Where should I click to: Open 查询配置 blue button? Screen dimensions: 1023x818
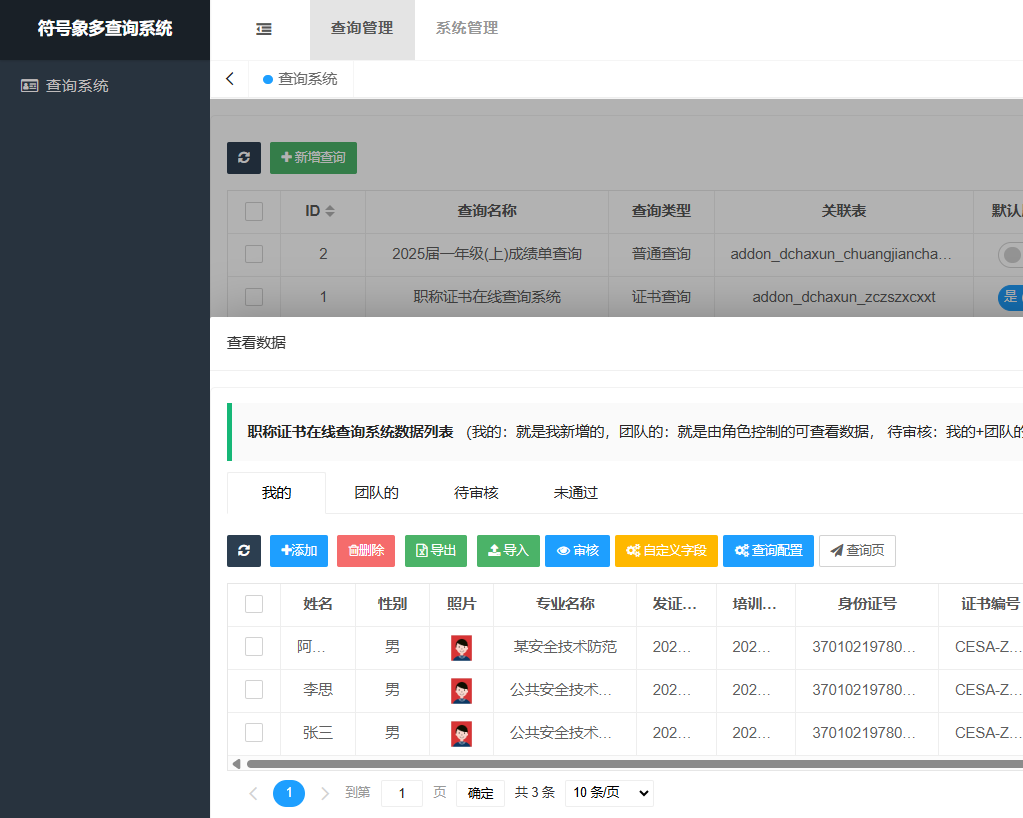click(x=769, y=551)
